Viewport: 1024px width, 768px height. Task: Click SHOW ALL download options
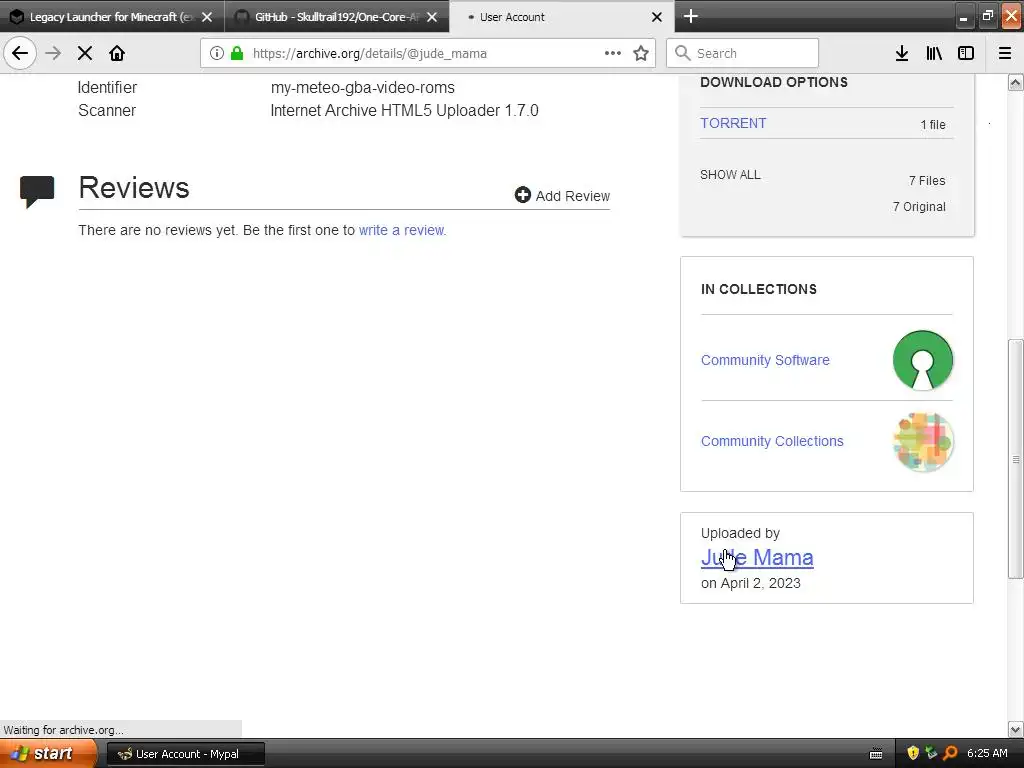click(x=730, y=174)
